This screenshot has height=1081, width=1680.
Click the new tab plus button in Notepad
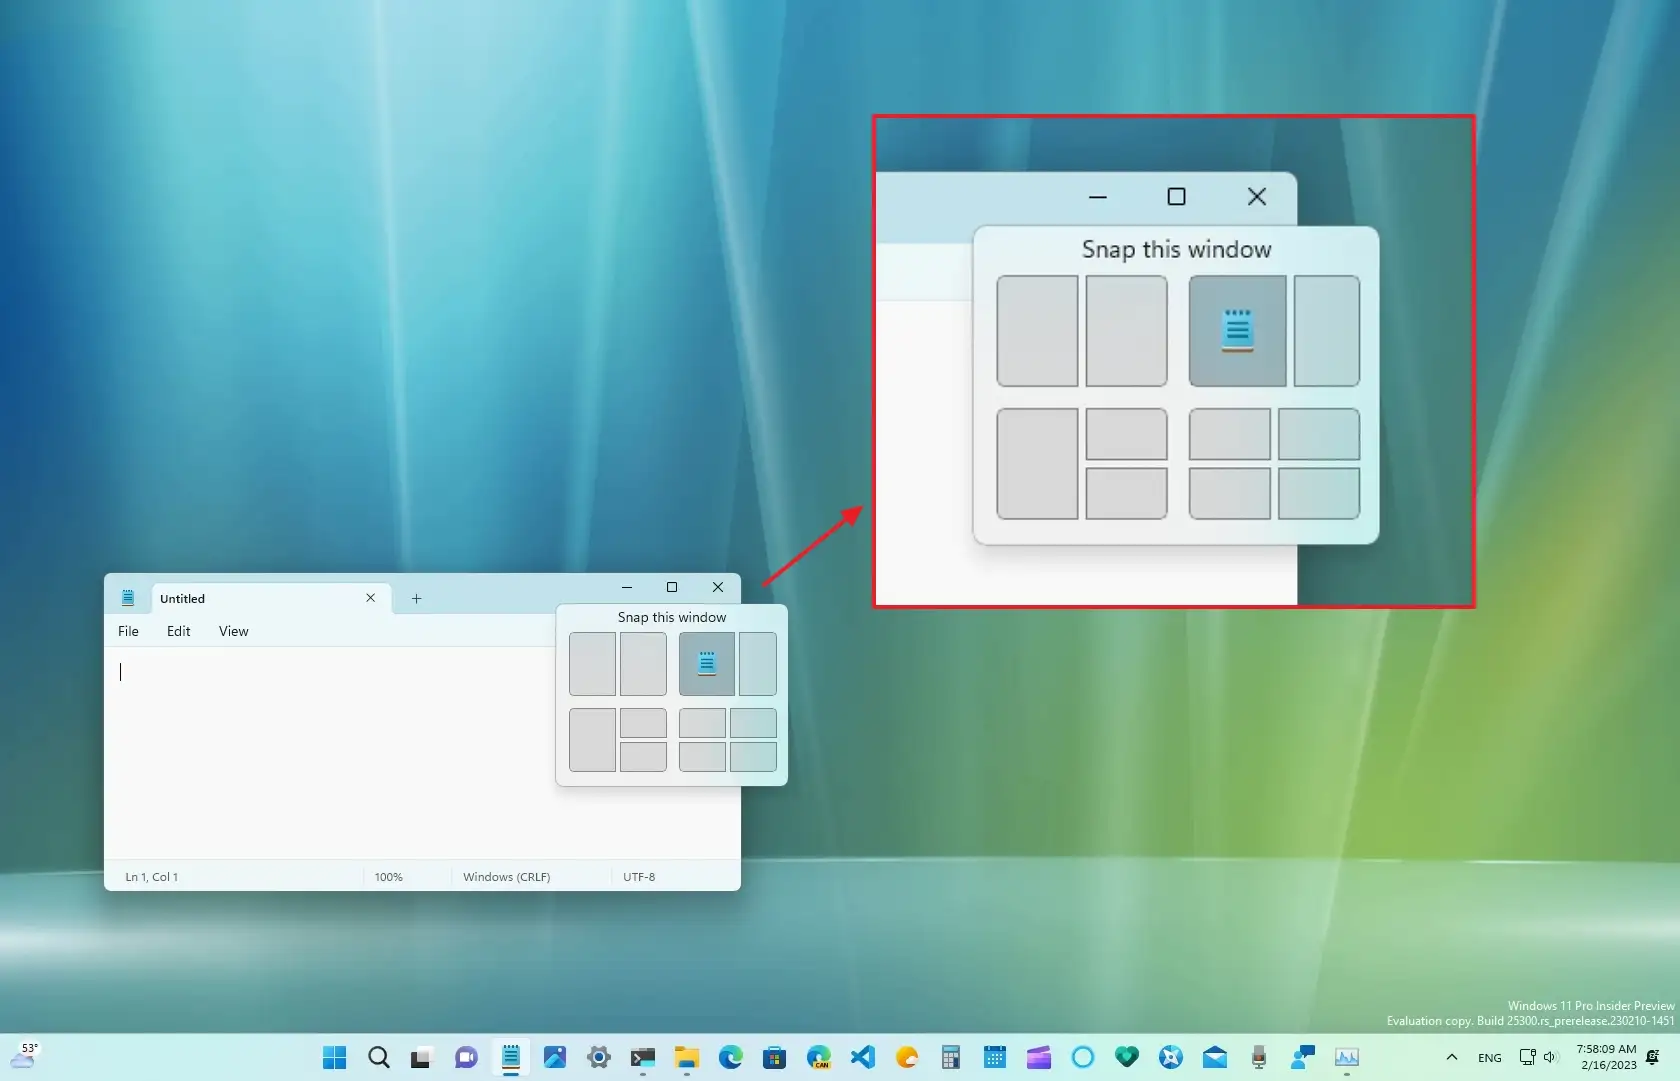pyautogui.click(x=416, y=599)
